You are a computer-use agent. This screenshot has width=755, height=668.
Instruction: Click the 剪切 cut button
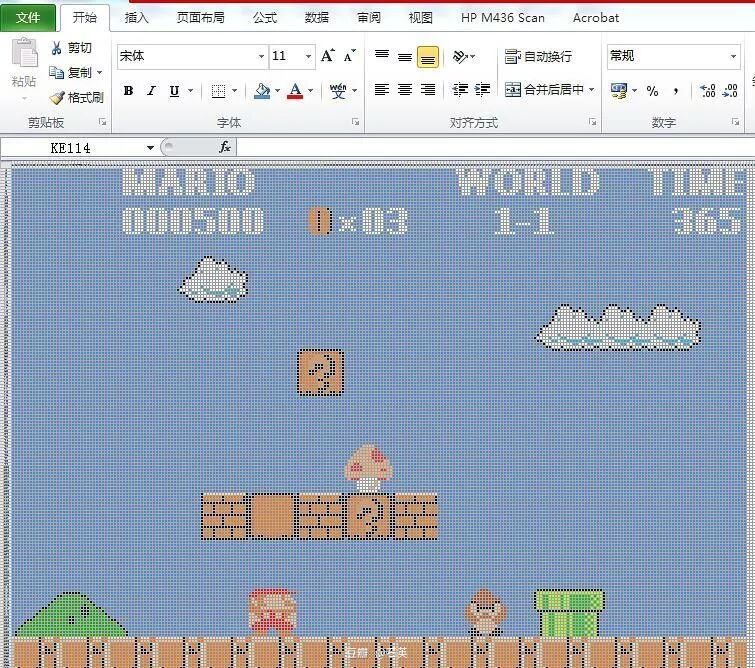(71, 48)
